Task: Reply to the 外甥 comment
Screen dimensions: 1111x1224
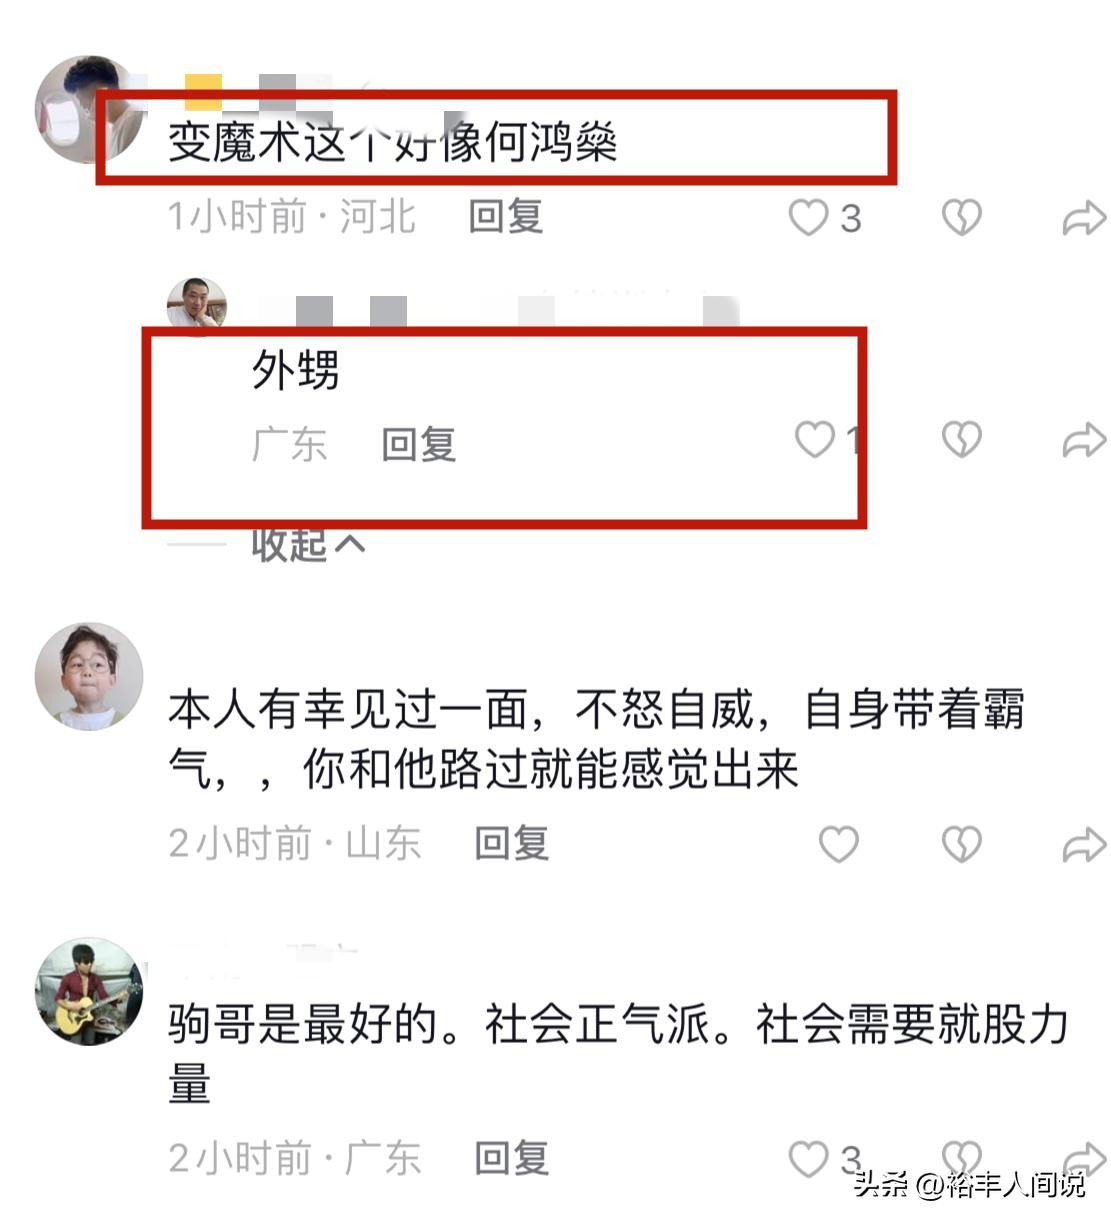Action: (x=419, y=444)
